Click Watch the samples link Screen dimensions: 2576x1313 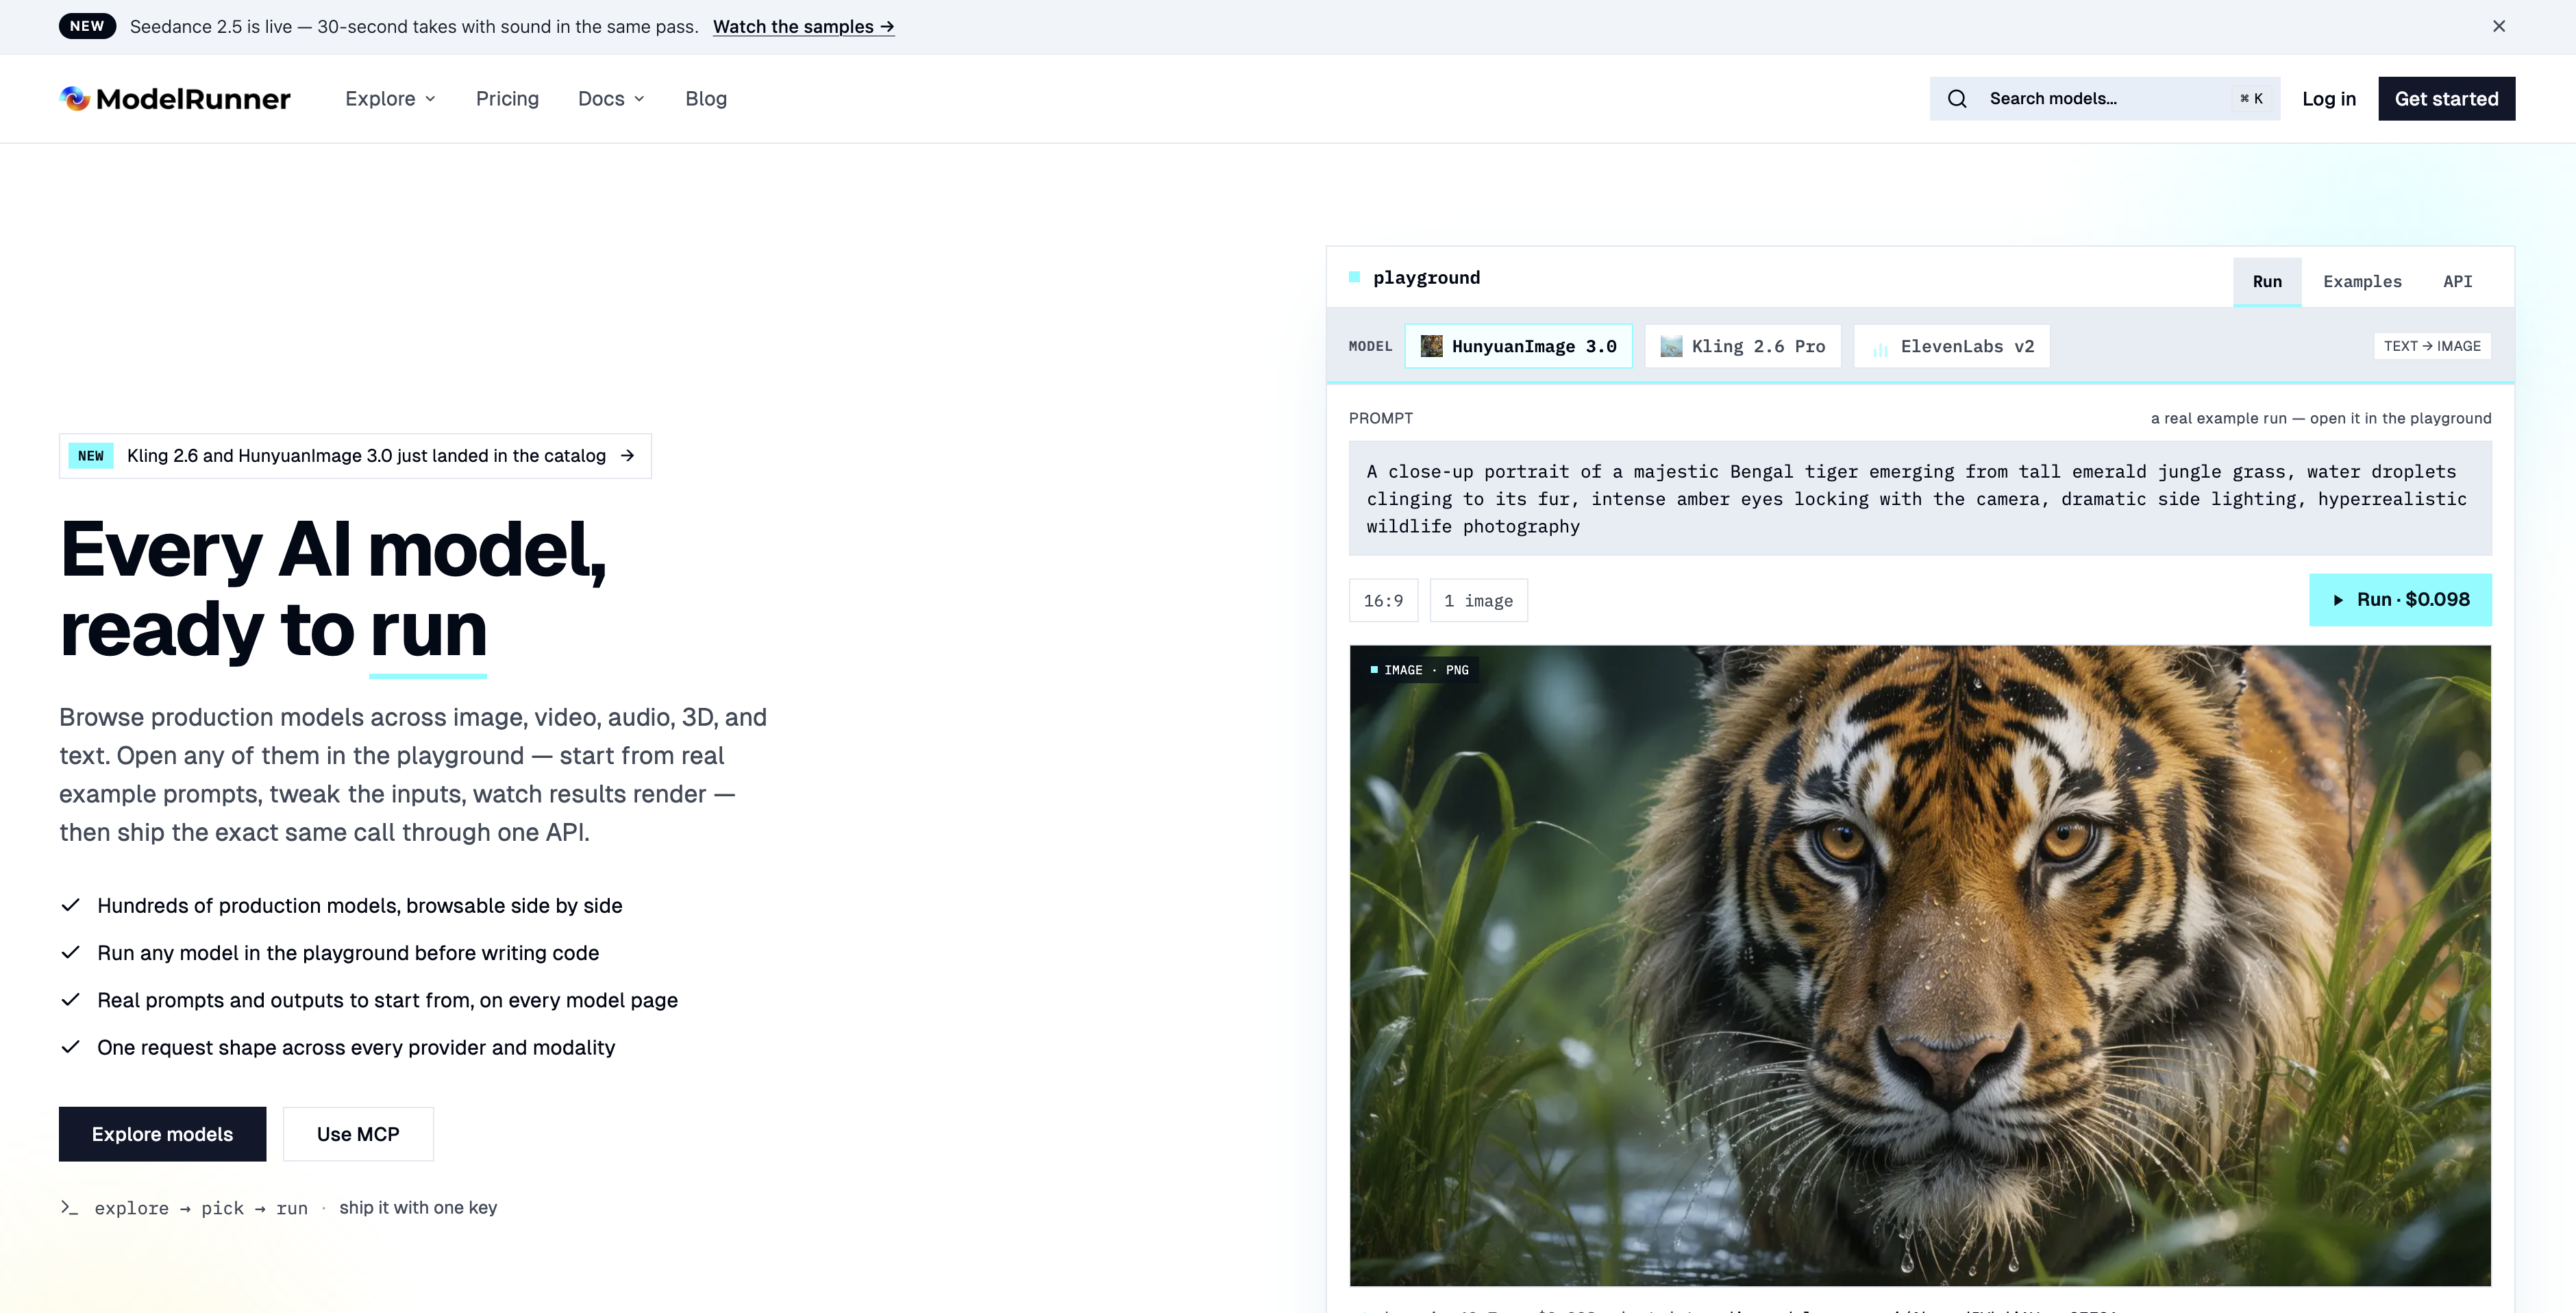point(803,27)
